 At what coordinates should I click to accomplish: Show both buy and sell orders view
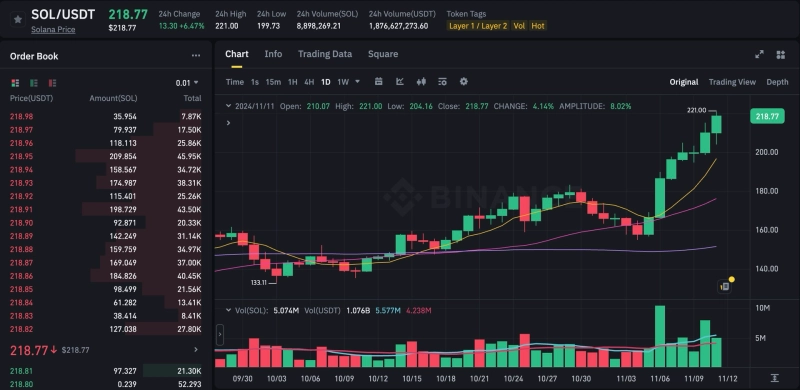[x=15, y=83]
